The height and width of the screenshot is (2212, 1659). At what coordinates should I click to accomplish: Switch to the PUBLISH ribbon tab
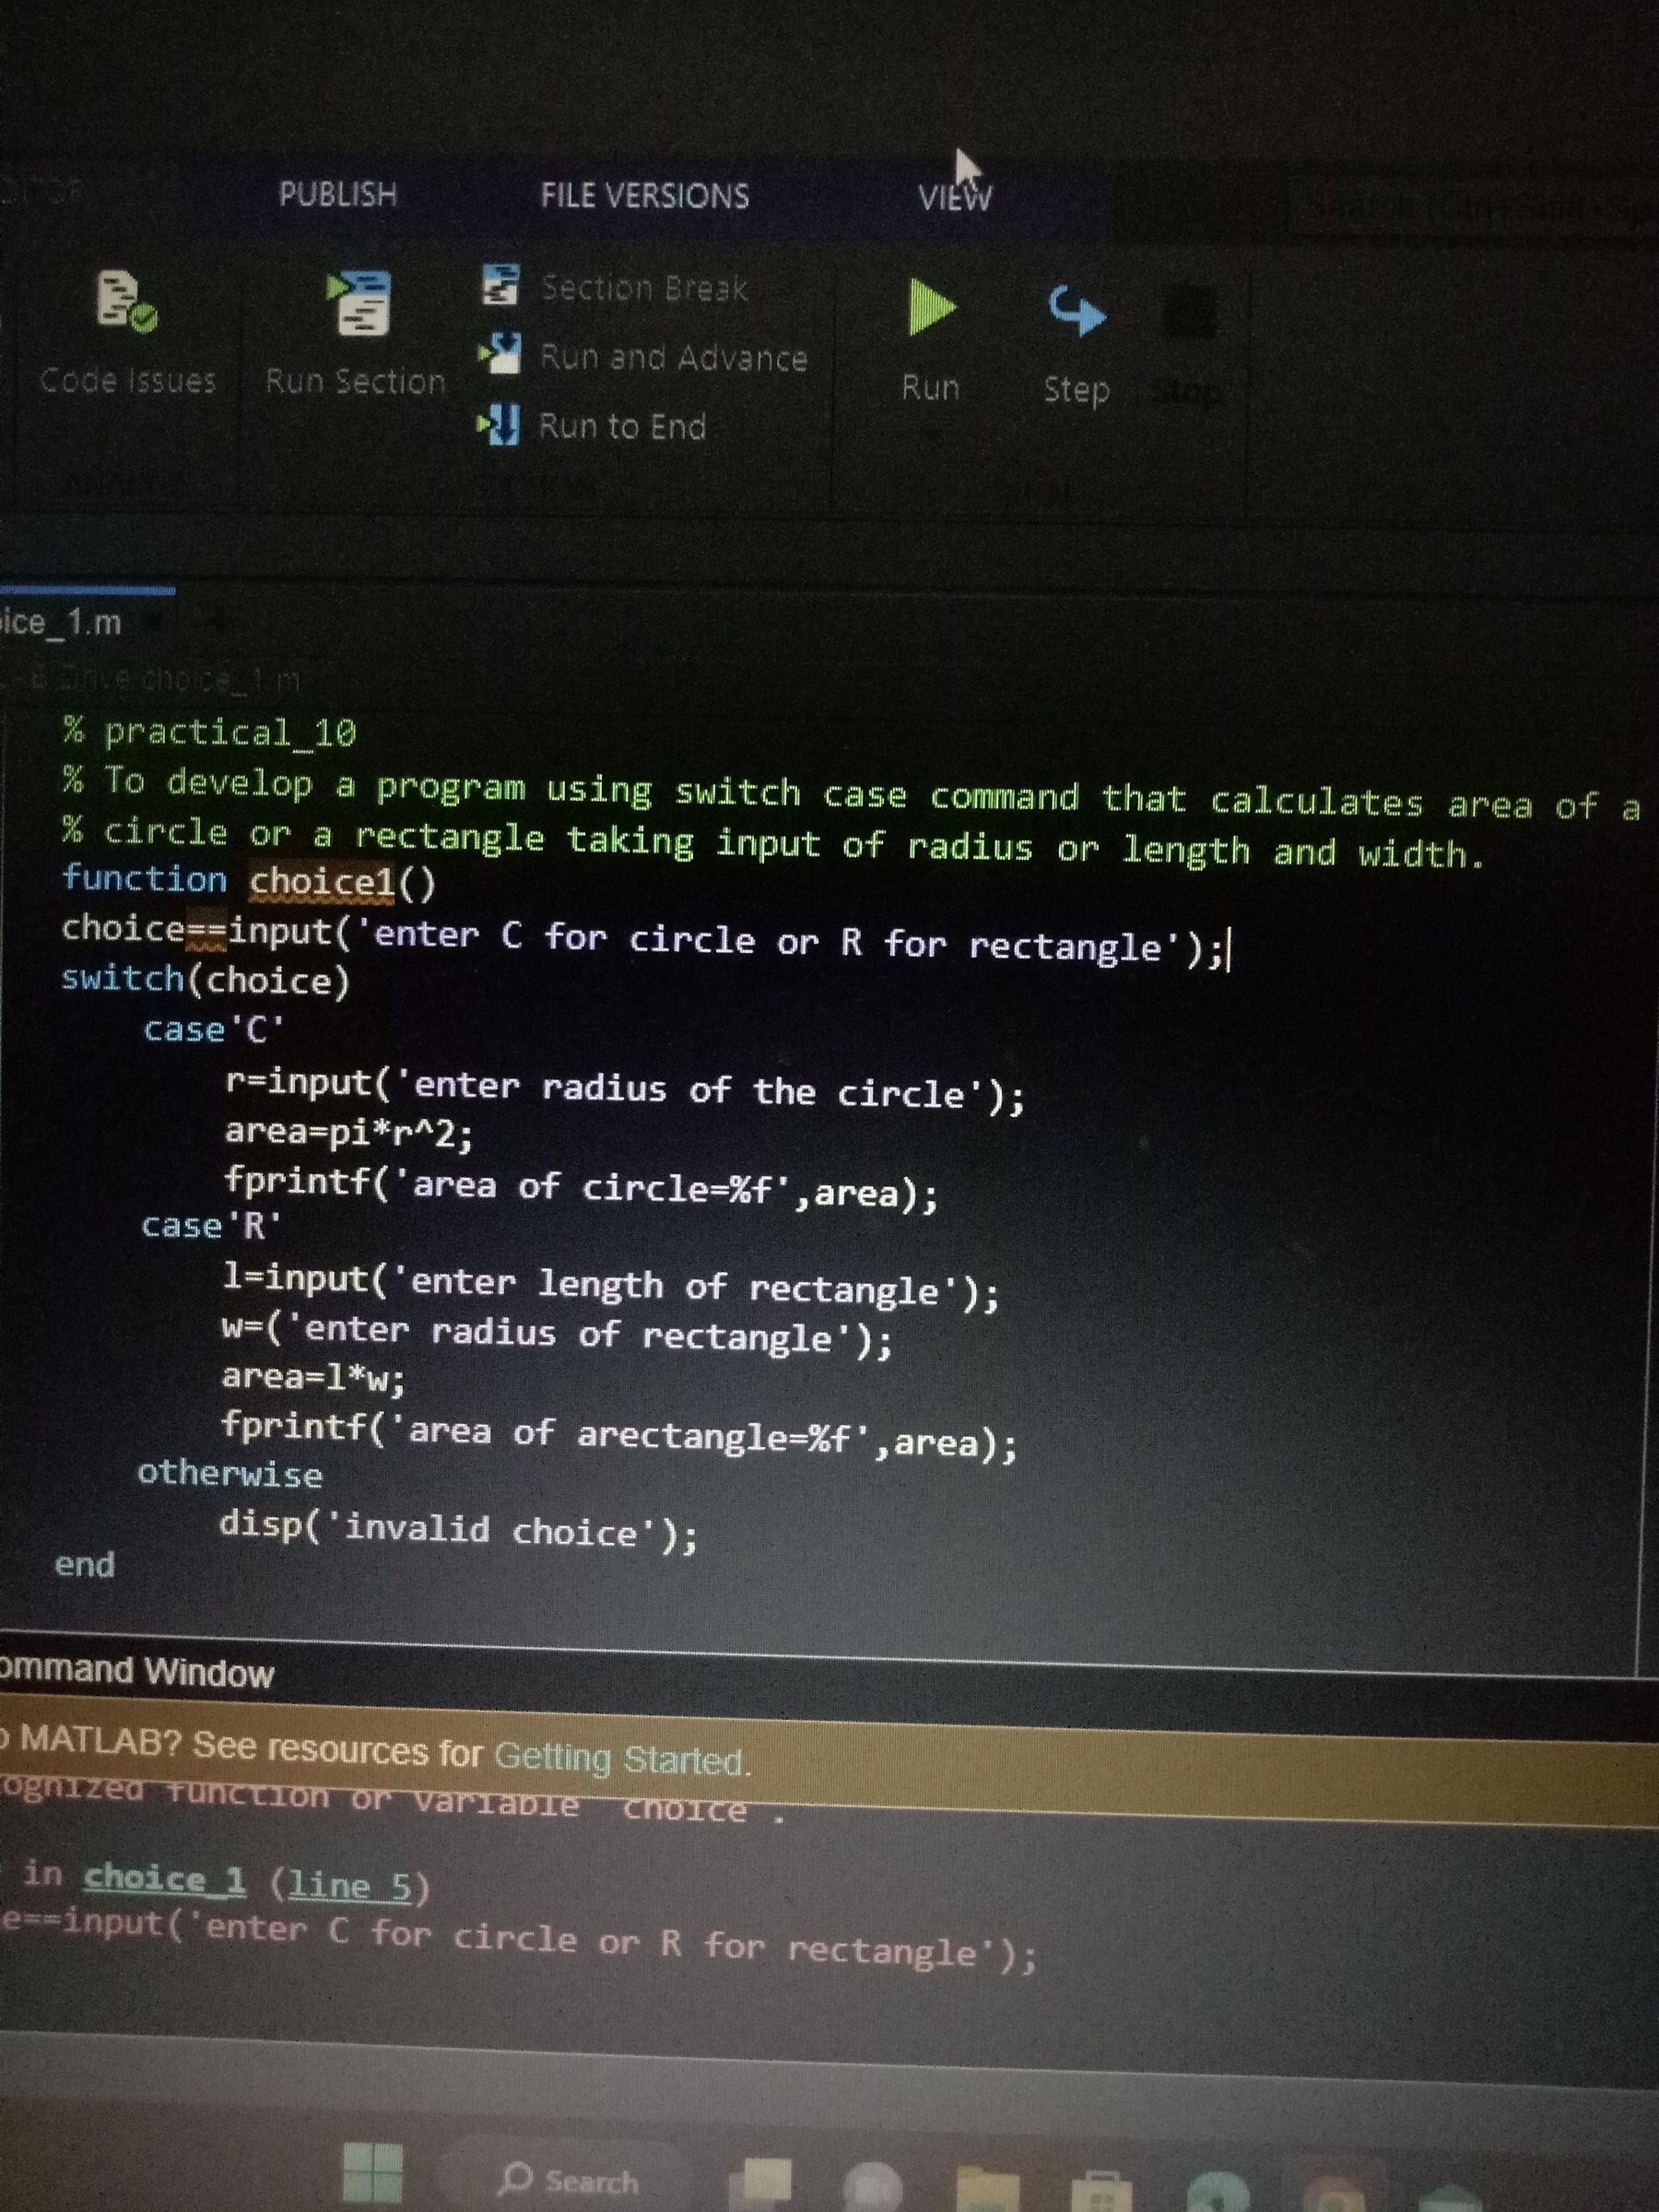(337, 196)
